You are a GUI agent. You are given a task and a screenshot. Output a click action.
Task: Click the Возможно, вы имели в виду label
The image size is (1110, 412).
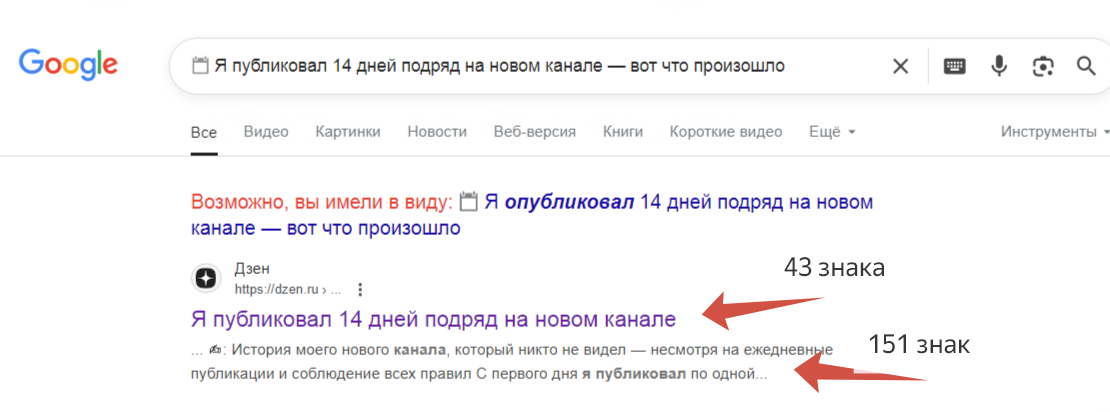pos(321,203)
